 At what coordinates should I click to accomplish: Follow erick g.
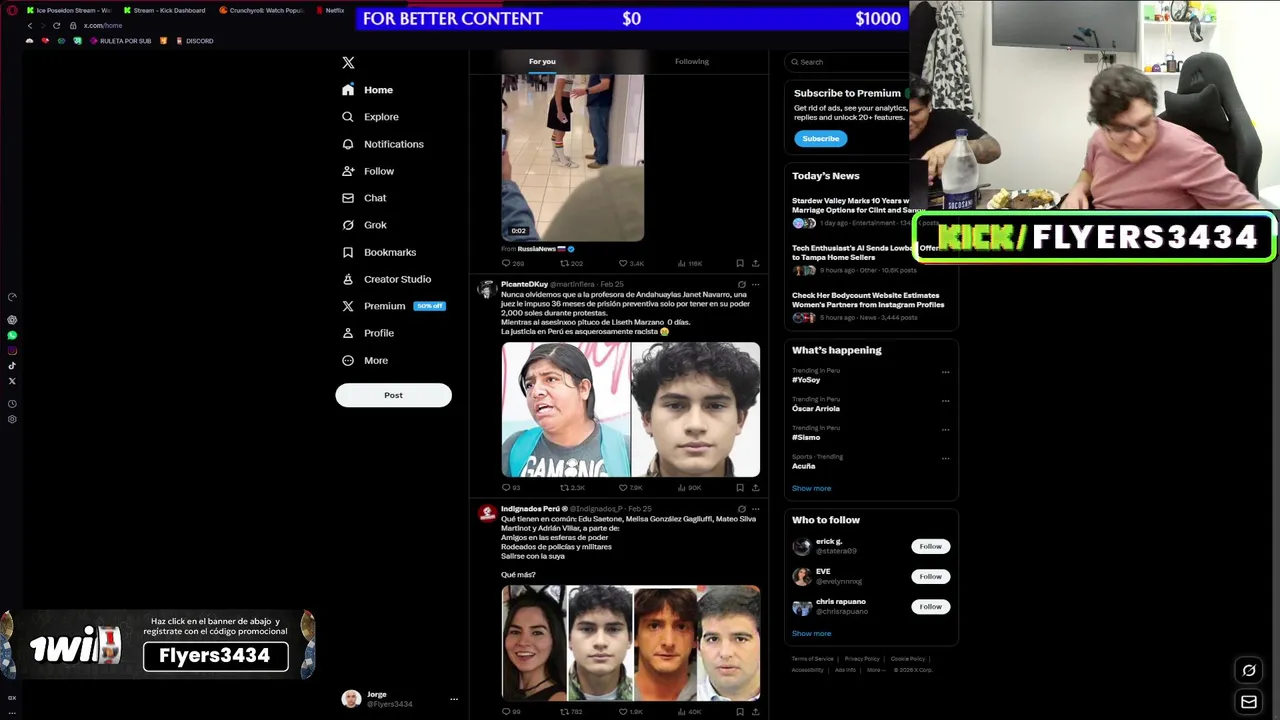coord(930,546)
